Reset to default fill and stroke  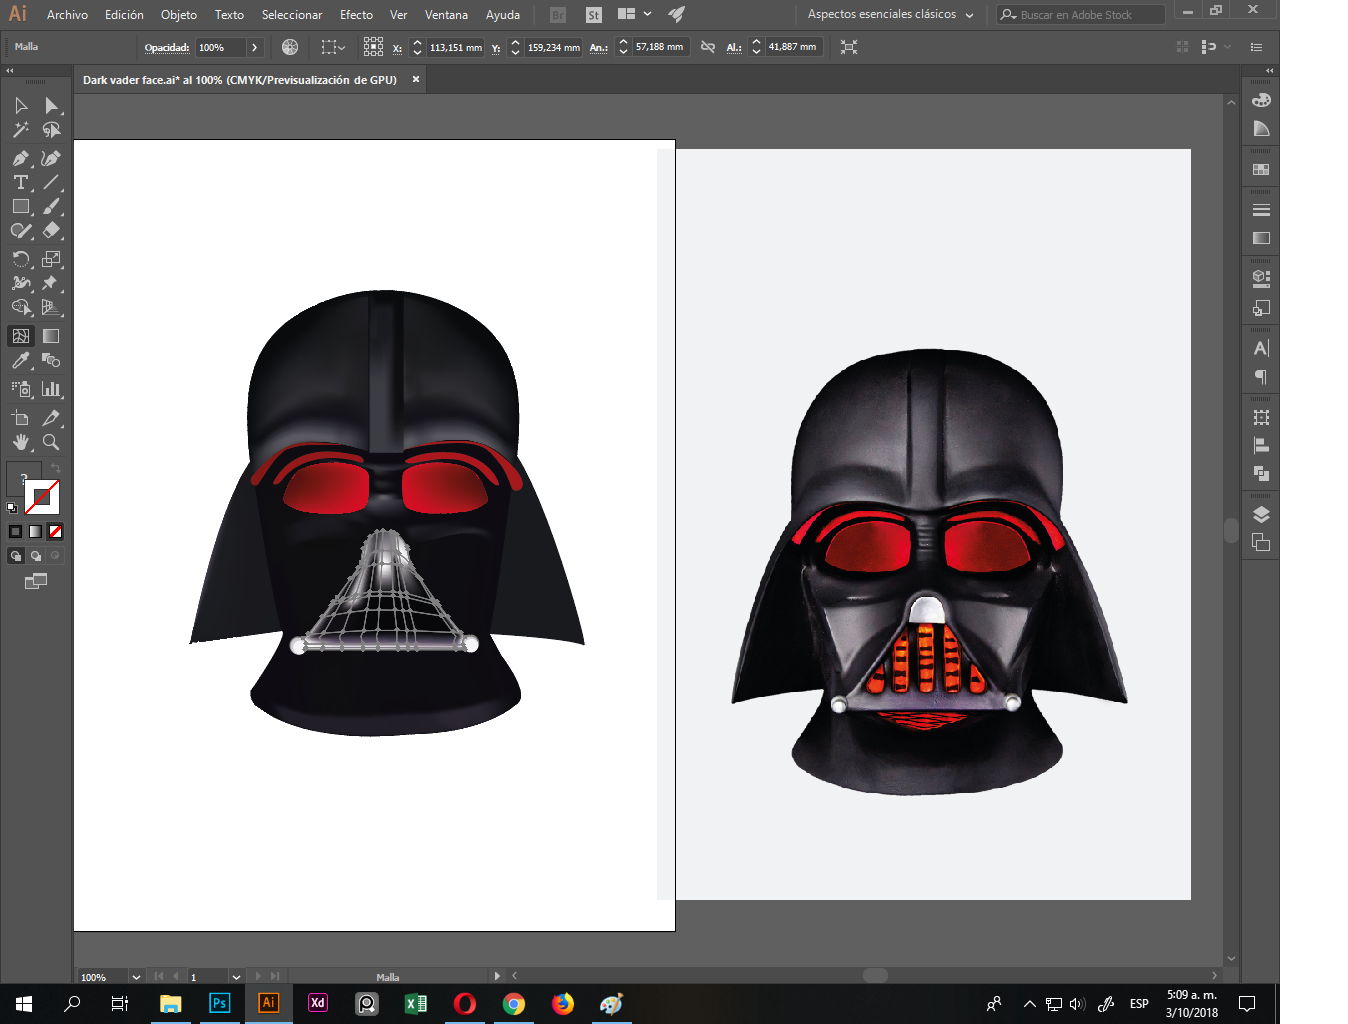coord(12,508)
